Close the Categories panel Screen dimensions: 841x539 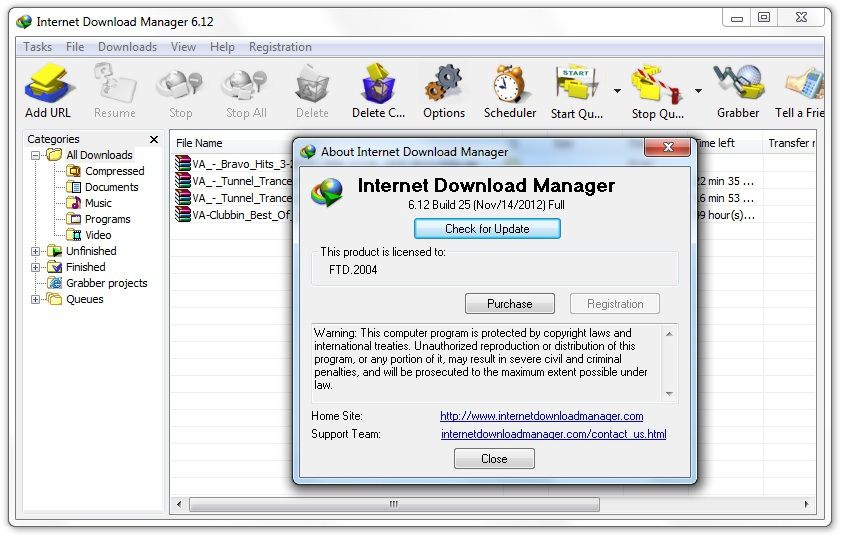(154, 139)
